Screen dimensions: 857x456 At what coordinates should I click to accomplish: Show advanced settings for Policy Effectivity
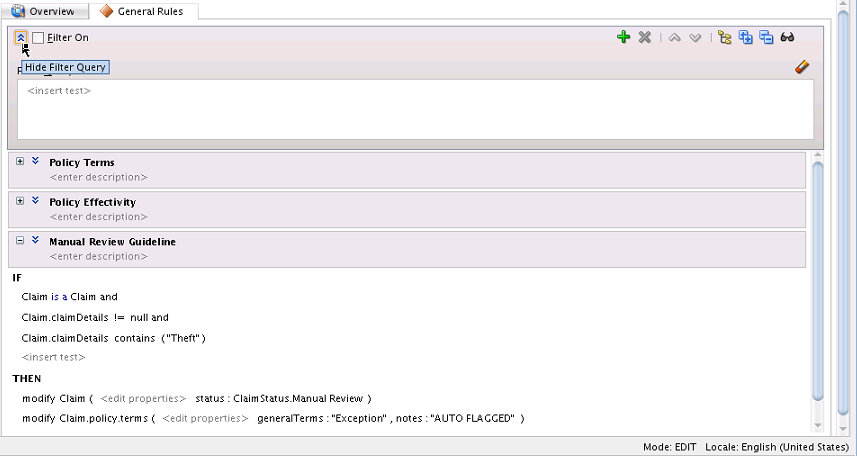(x=36, y=200)
